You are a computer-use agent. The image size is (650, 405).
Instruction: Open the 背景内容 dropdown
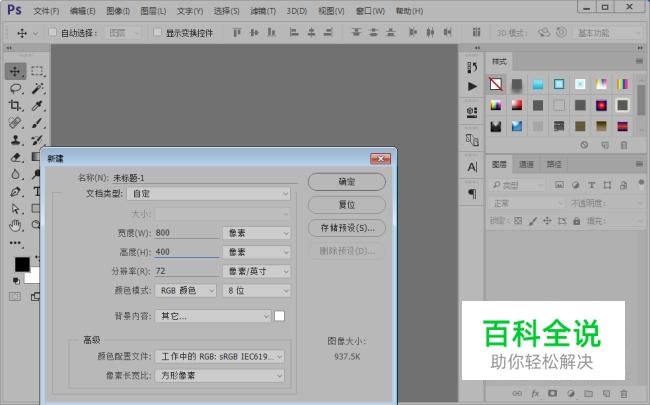click(x=213, y=316)
